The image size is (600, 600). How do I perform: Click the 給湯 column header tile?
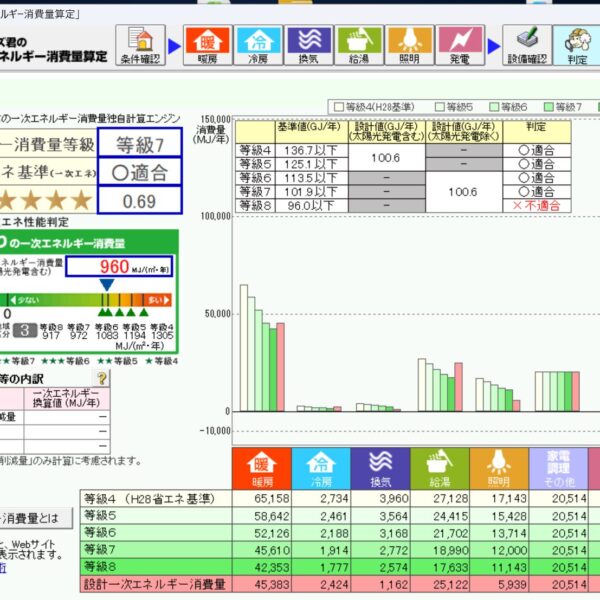pyautogui.click(x=440, y=468)
